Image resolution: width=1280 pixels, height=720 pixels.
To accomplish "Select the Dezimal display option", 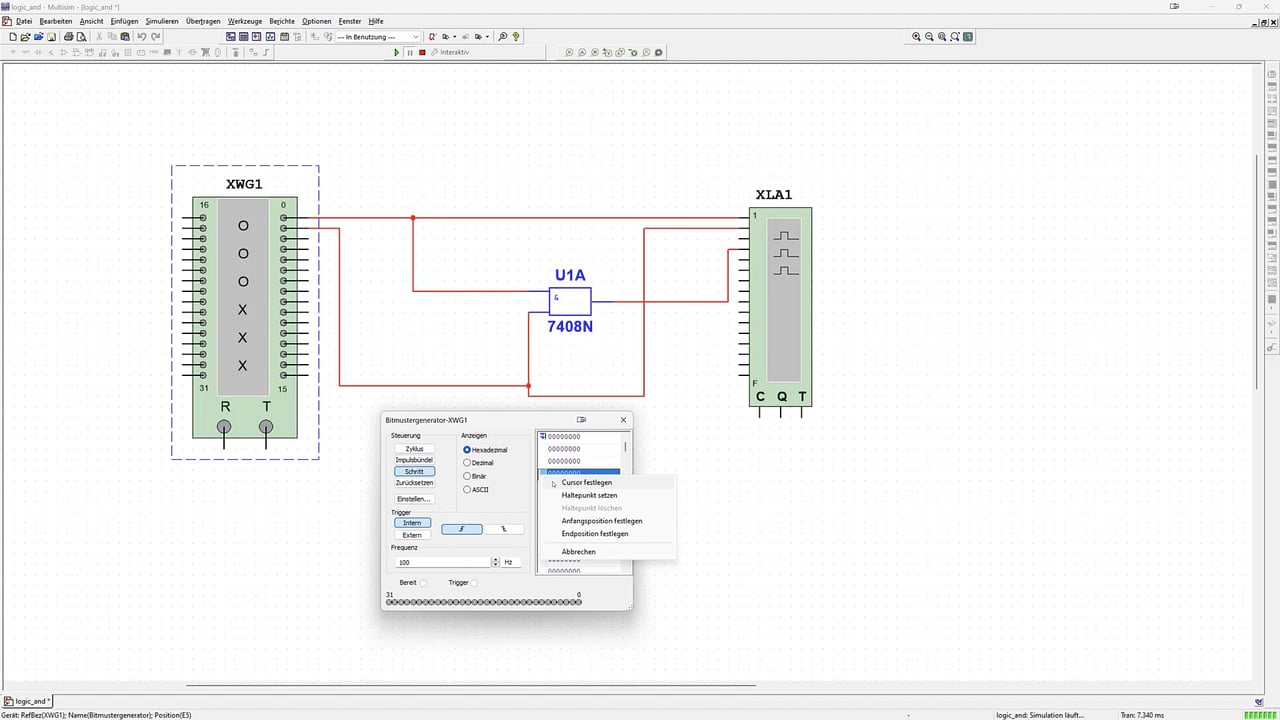I will pyautogui.click(x=479, y=463).
